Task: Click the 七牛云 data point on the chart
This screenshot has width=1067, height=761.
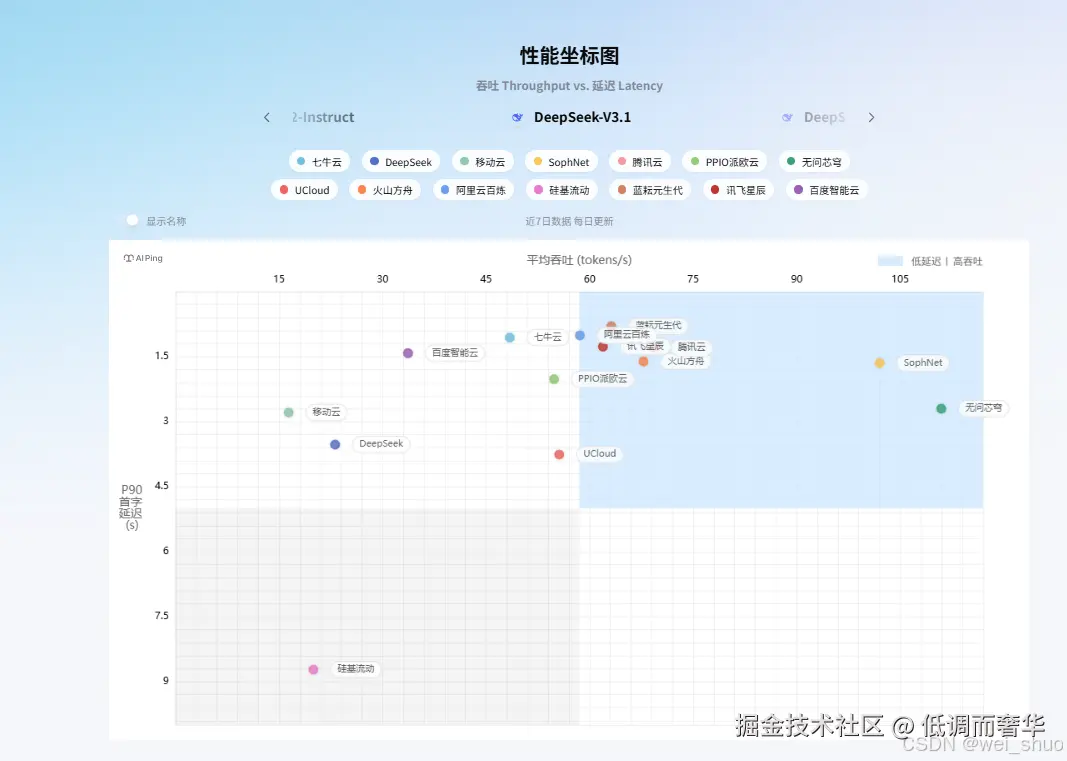Action: [x=510, y=337]
